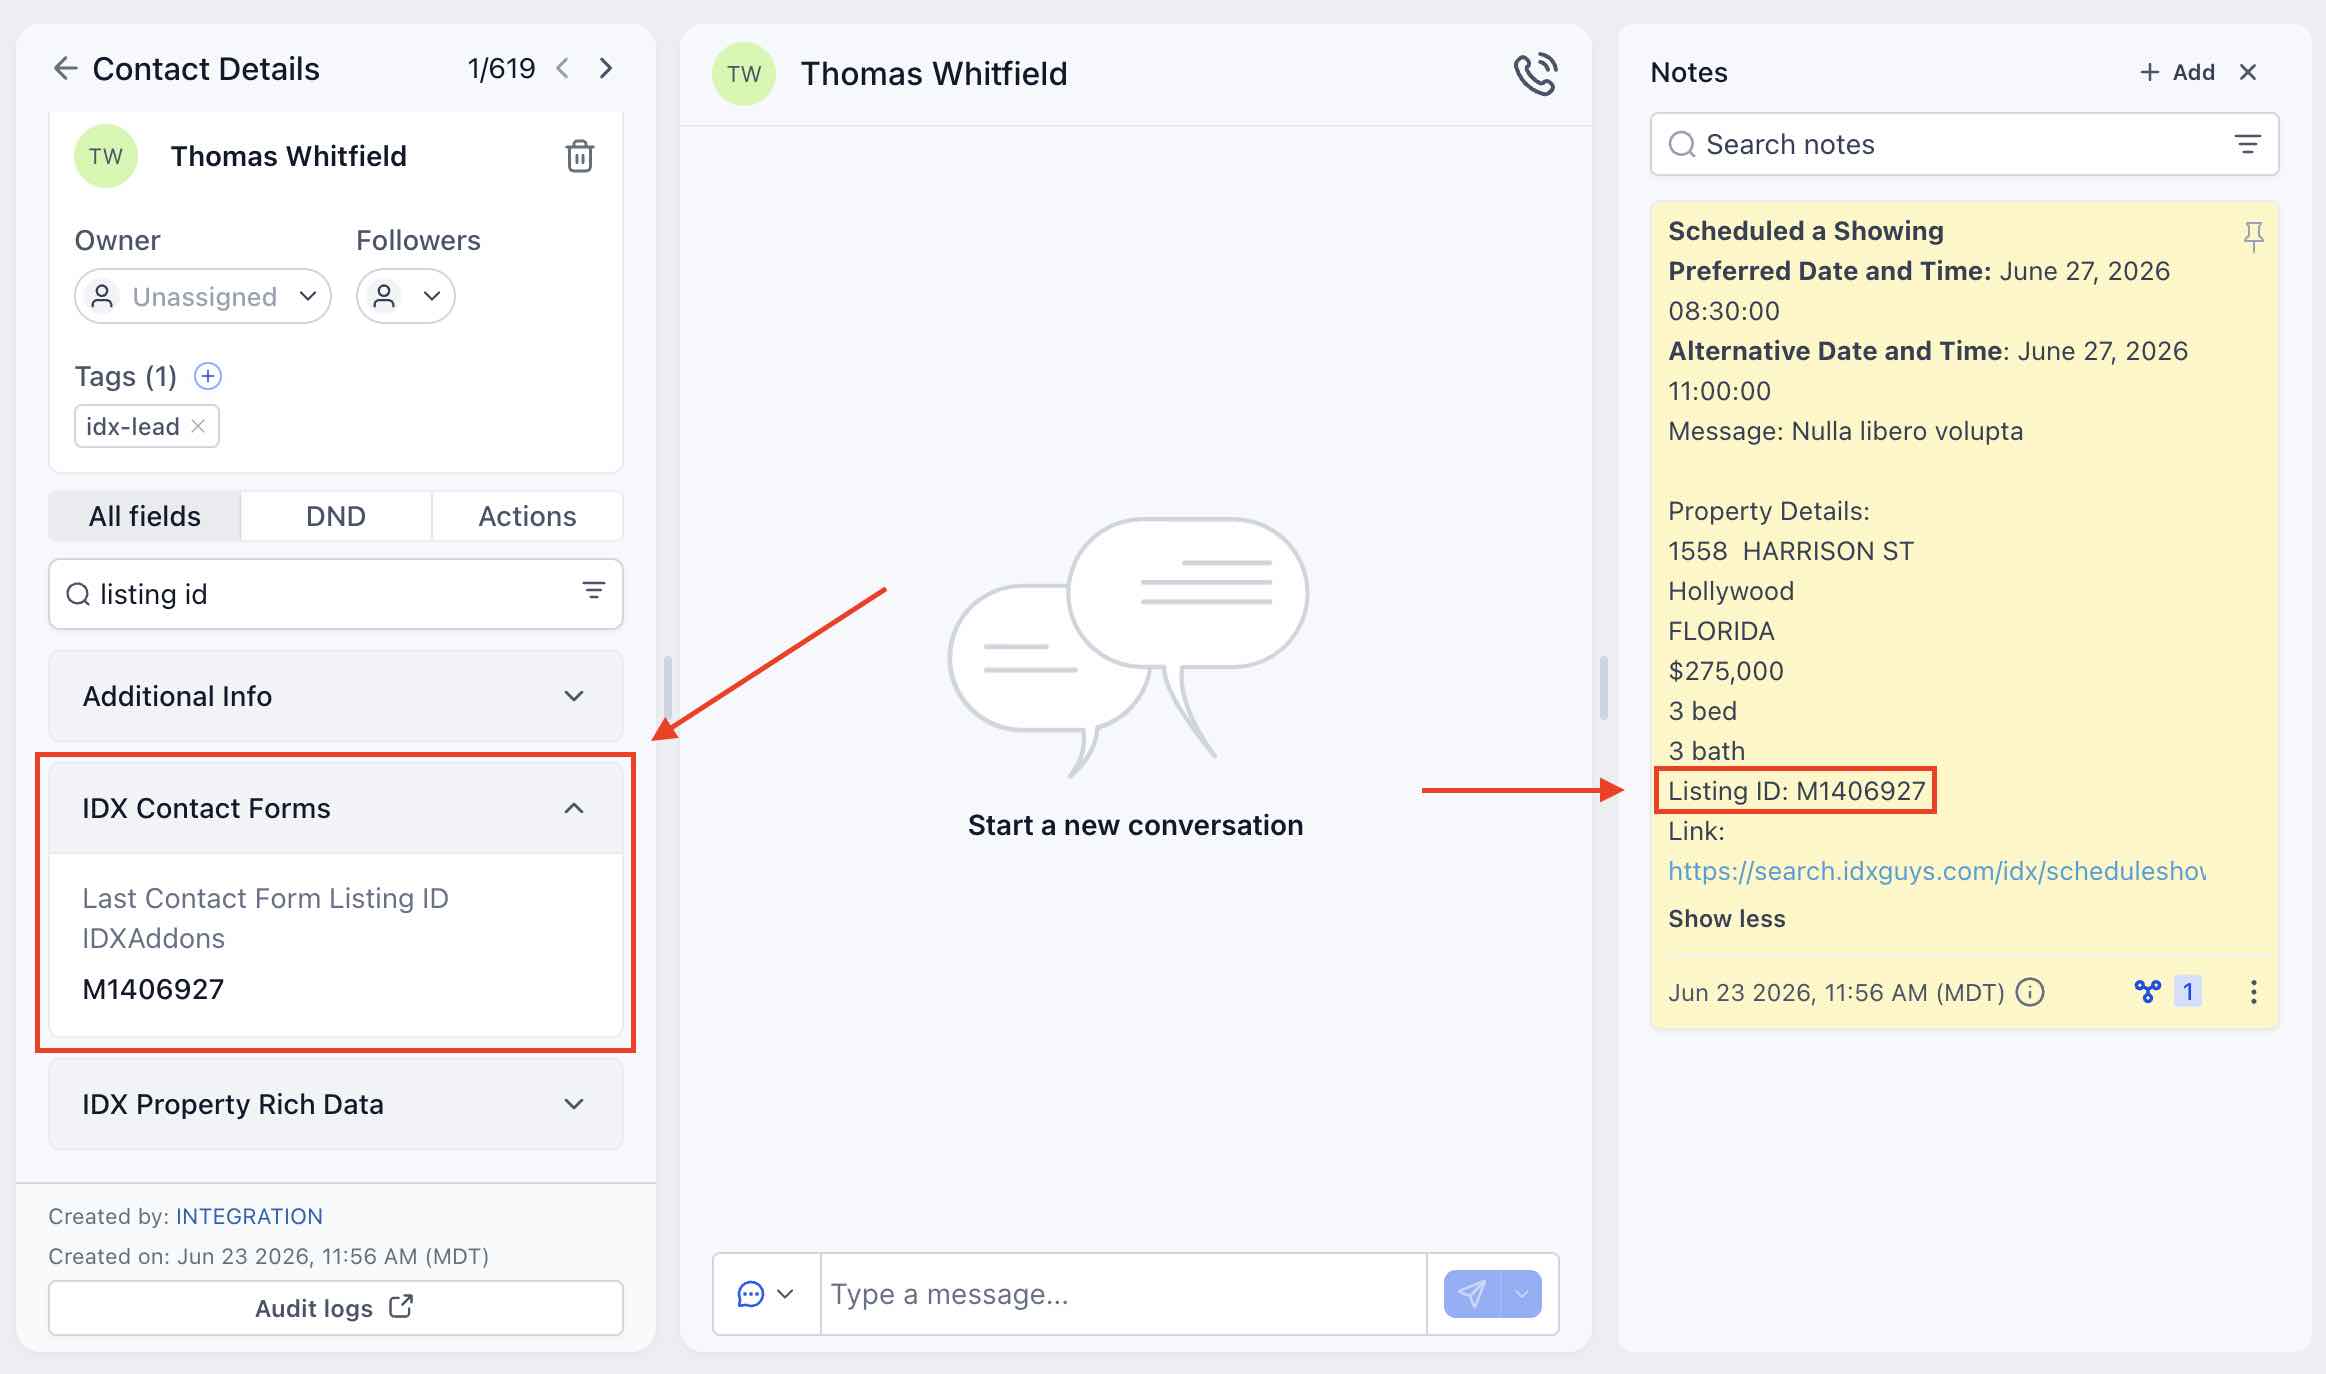The height and width of the screenshot is (1374, 2326).
Task: Click the 1/619 contact counter
Action: pyautogui.click(x=501, y=68)
